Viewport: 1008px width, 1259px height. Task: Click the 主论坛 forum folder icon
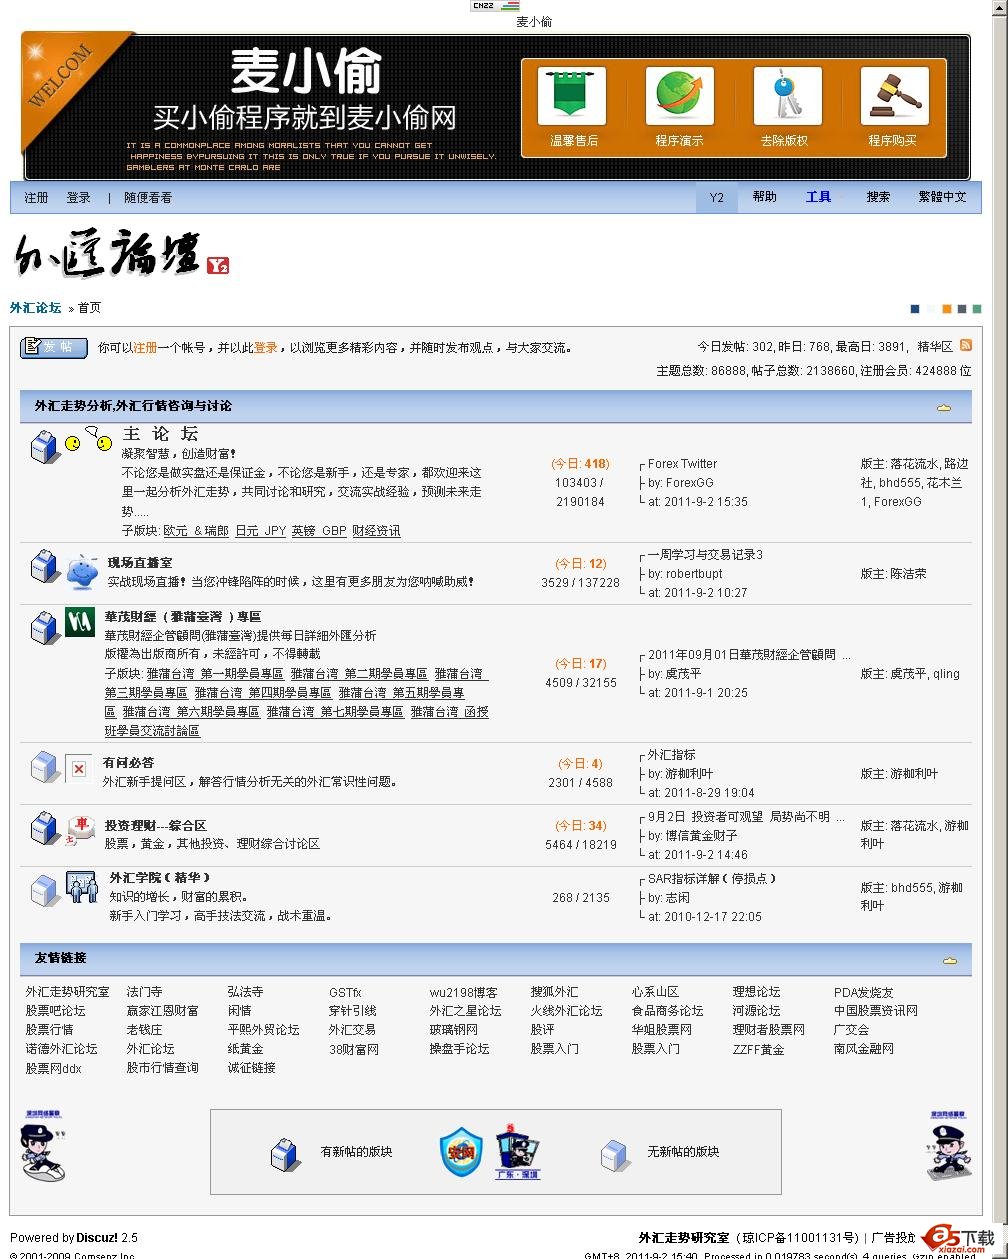pos(44,447)
